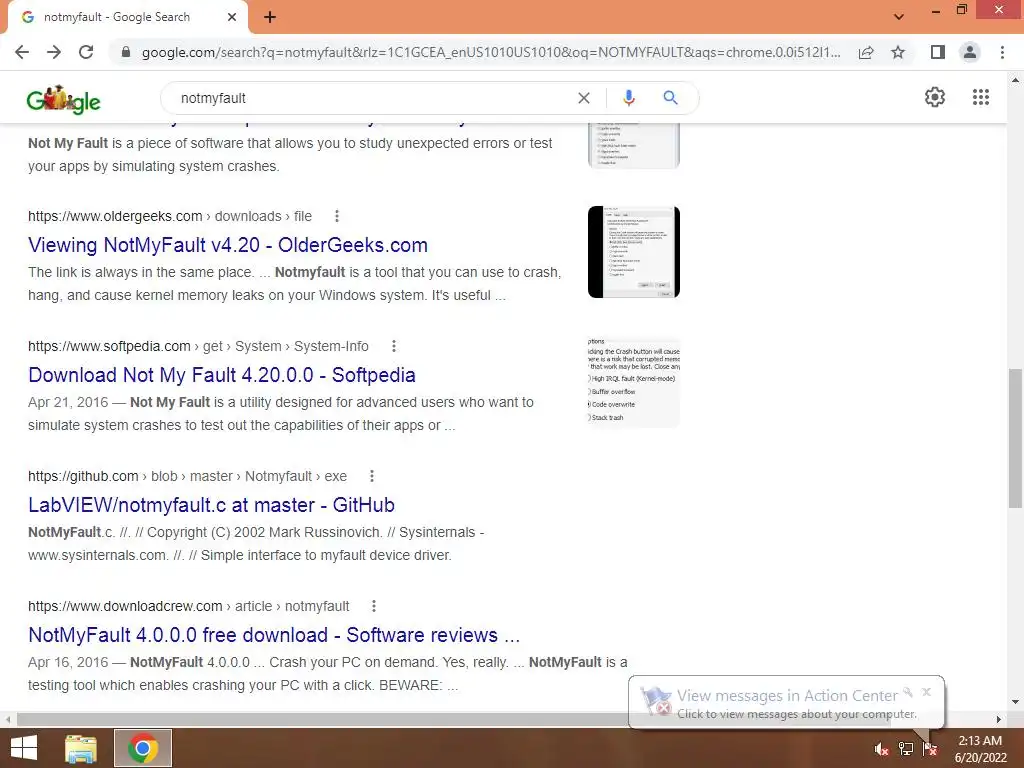Viewport: 1024px width, 768px height.
Task: Open Download Not My Fault 4.20.0.0 - Softpedia
Action: [x=221, y=375]
